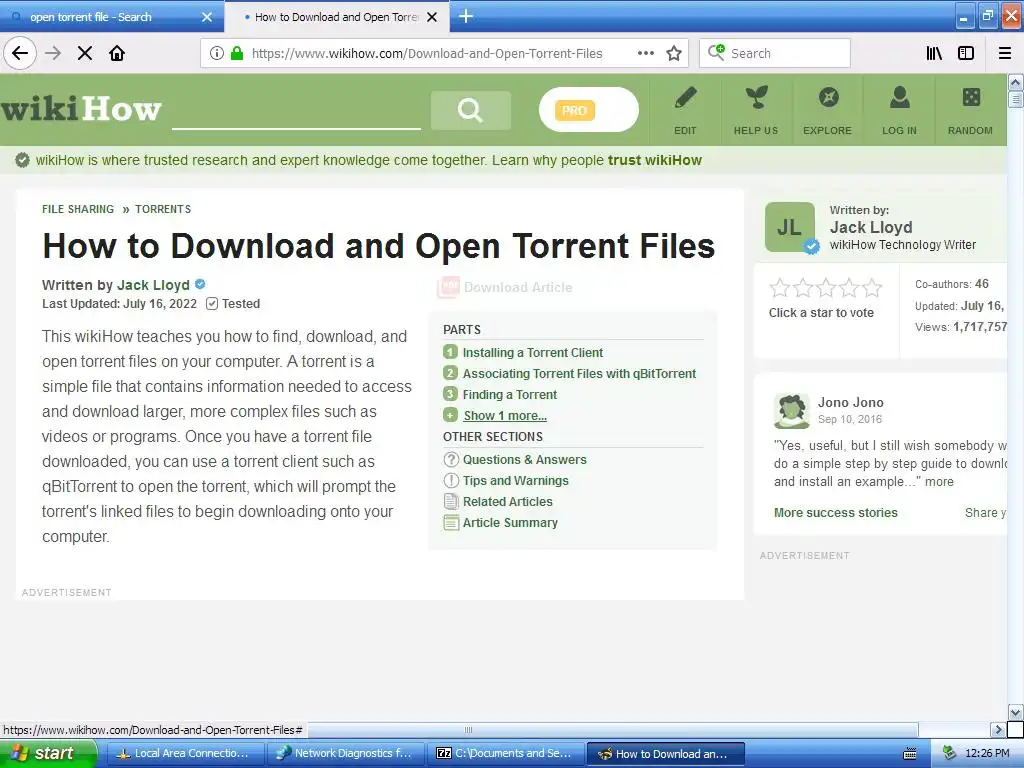
Task: Click the network tray icon by the clock
Action: (x=949, y=754)
